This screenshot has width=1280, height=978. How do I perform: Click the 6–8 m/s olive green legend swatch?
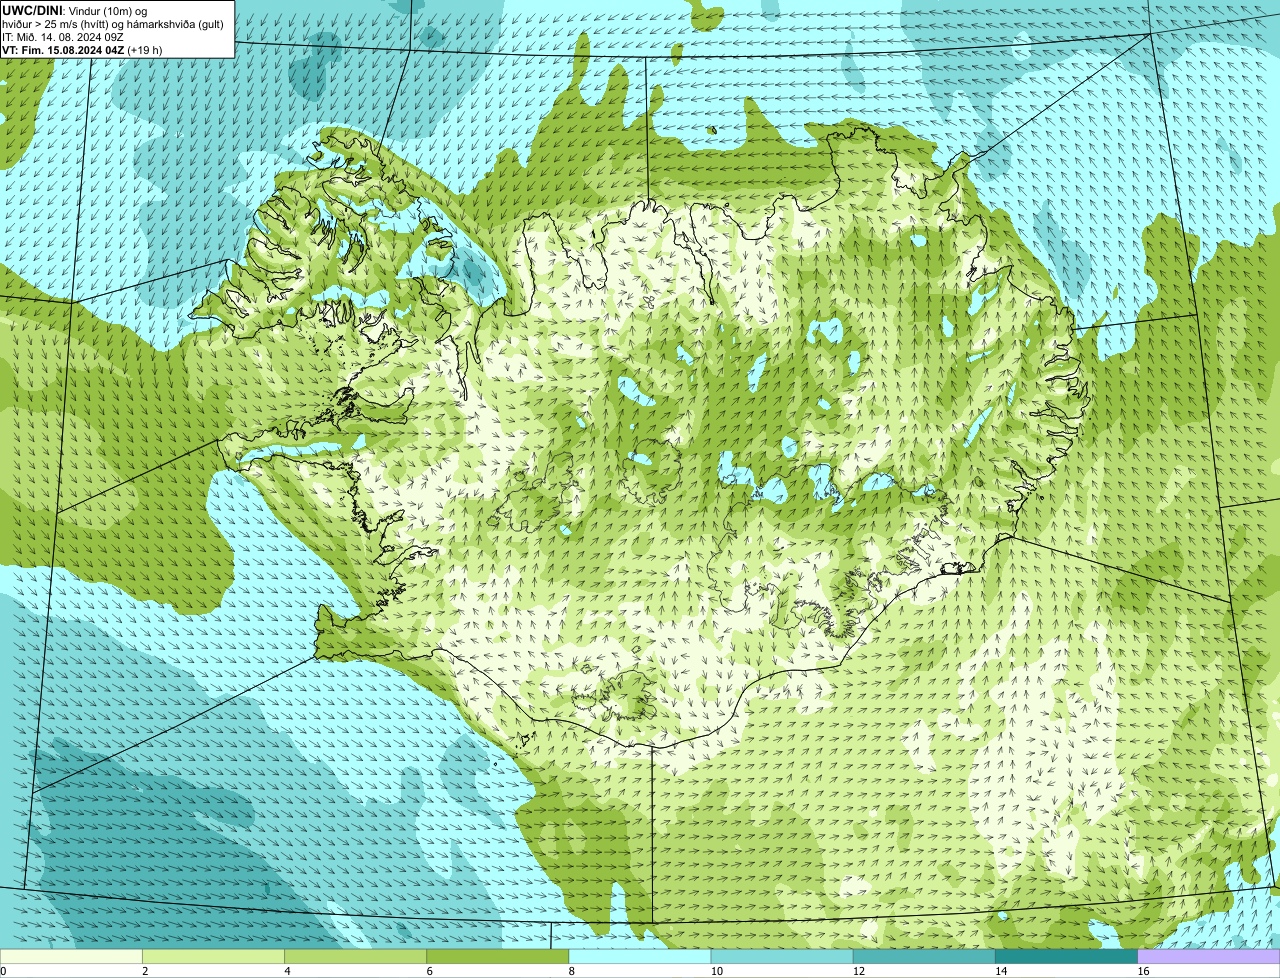497,957
